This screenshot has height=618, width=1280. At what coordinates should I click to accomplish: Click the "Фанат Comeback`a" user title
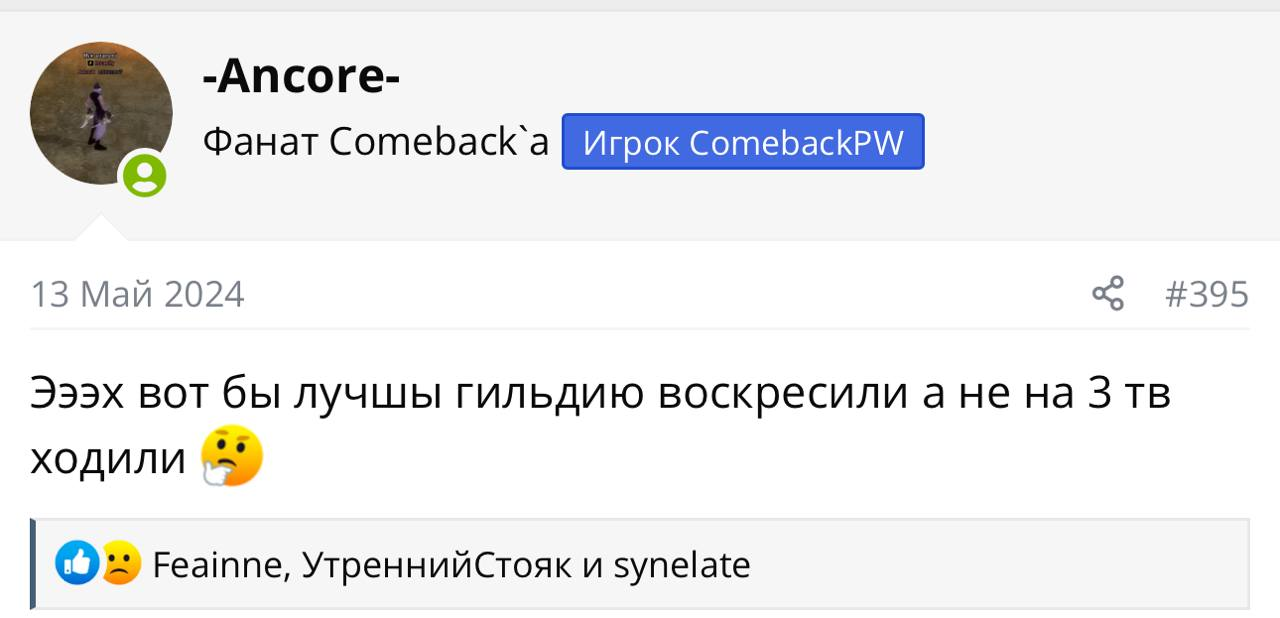[x=375, y=142]
